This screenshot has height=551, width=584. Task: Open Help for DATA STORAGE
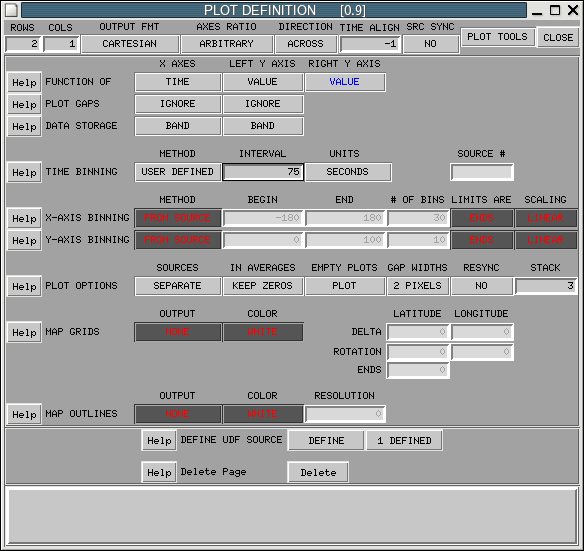tap(24, 127)
